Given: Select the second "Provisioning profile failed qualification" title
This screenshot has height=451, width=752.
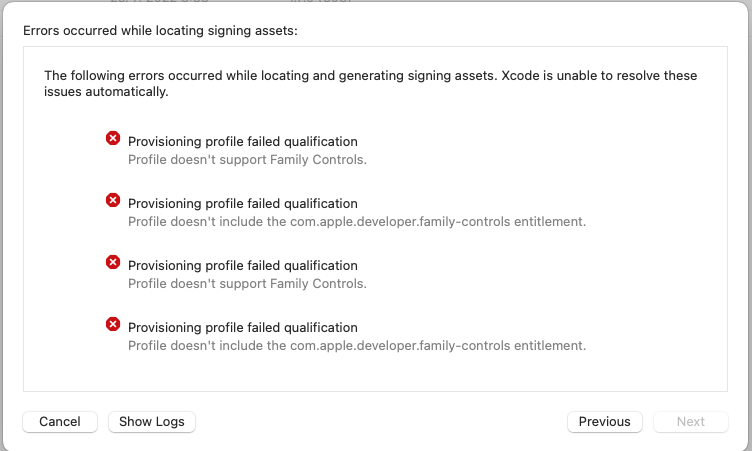Looking at the screenshot, I should point(243,204).
